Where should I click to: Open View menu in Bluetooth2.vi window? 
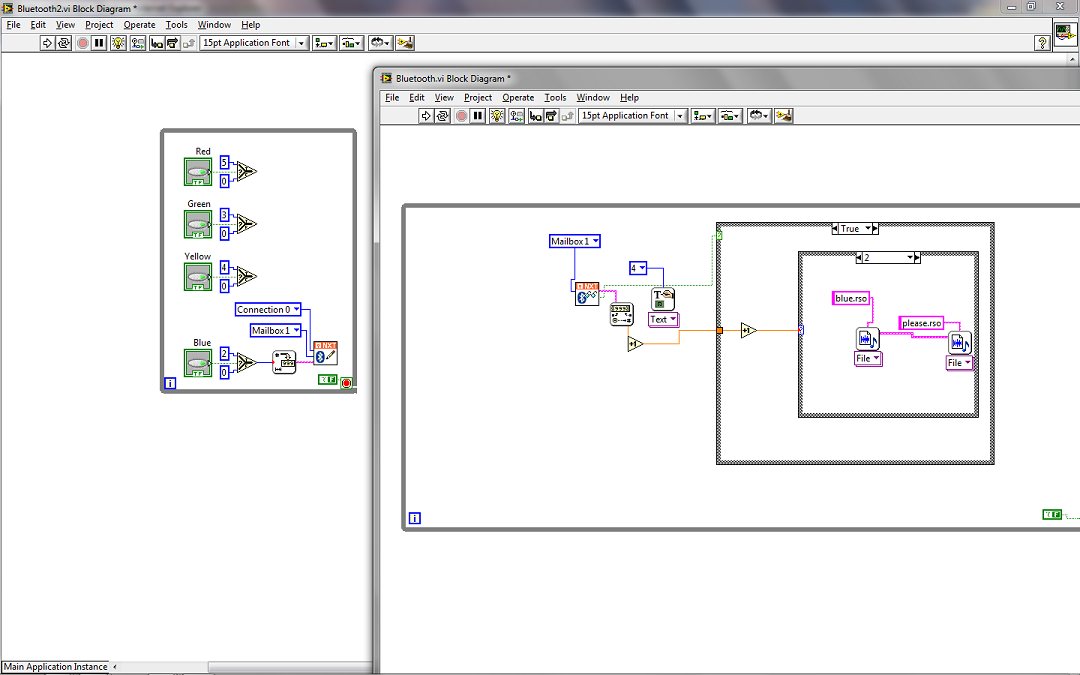click(x=65, y=25)
